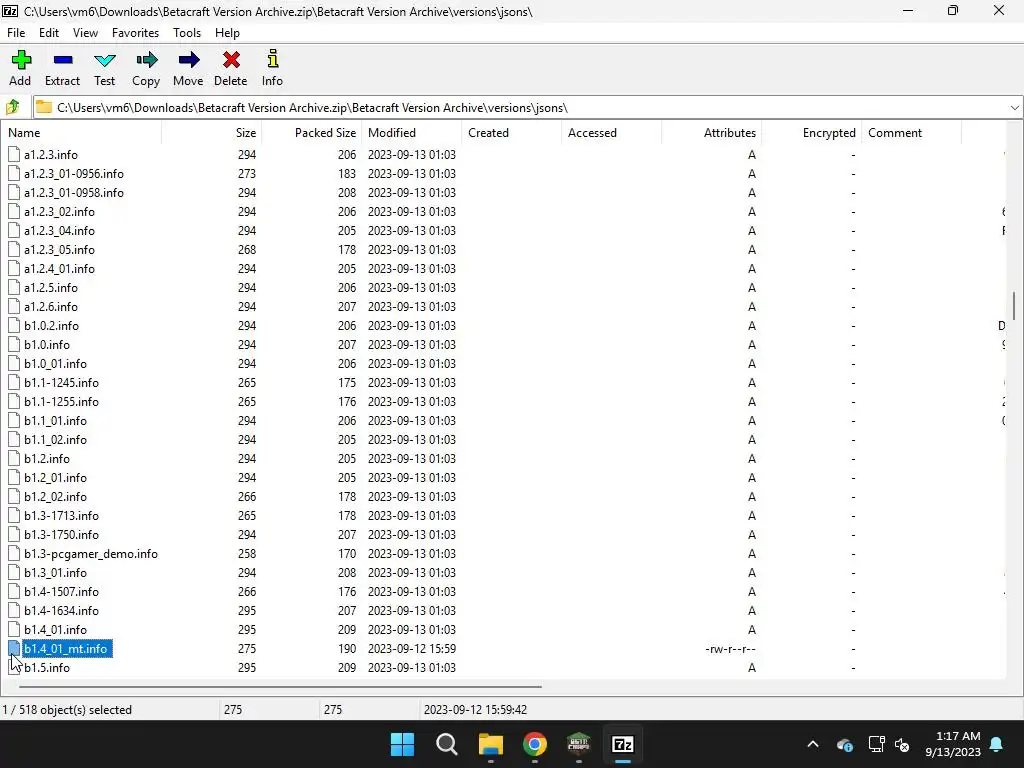Select file b1.0.2.info

click(52, 326)
